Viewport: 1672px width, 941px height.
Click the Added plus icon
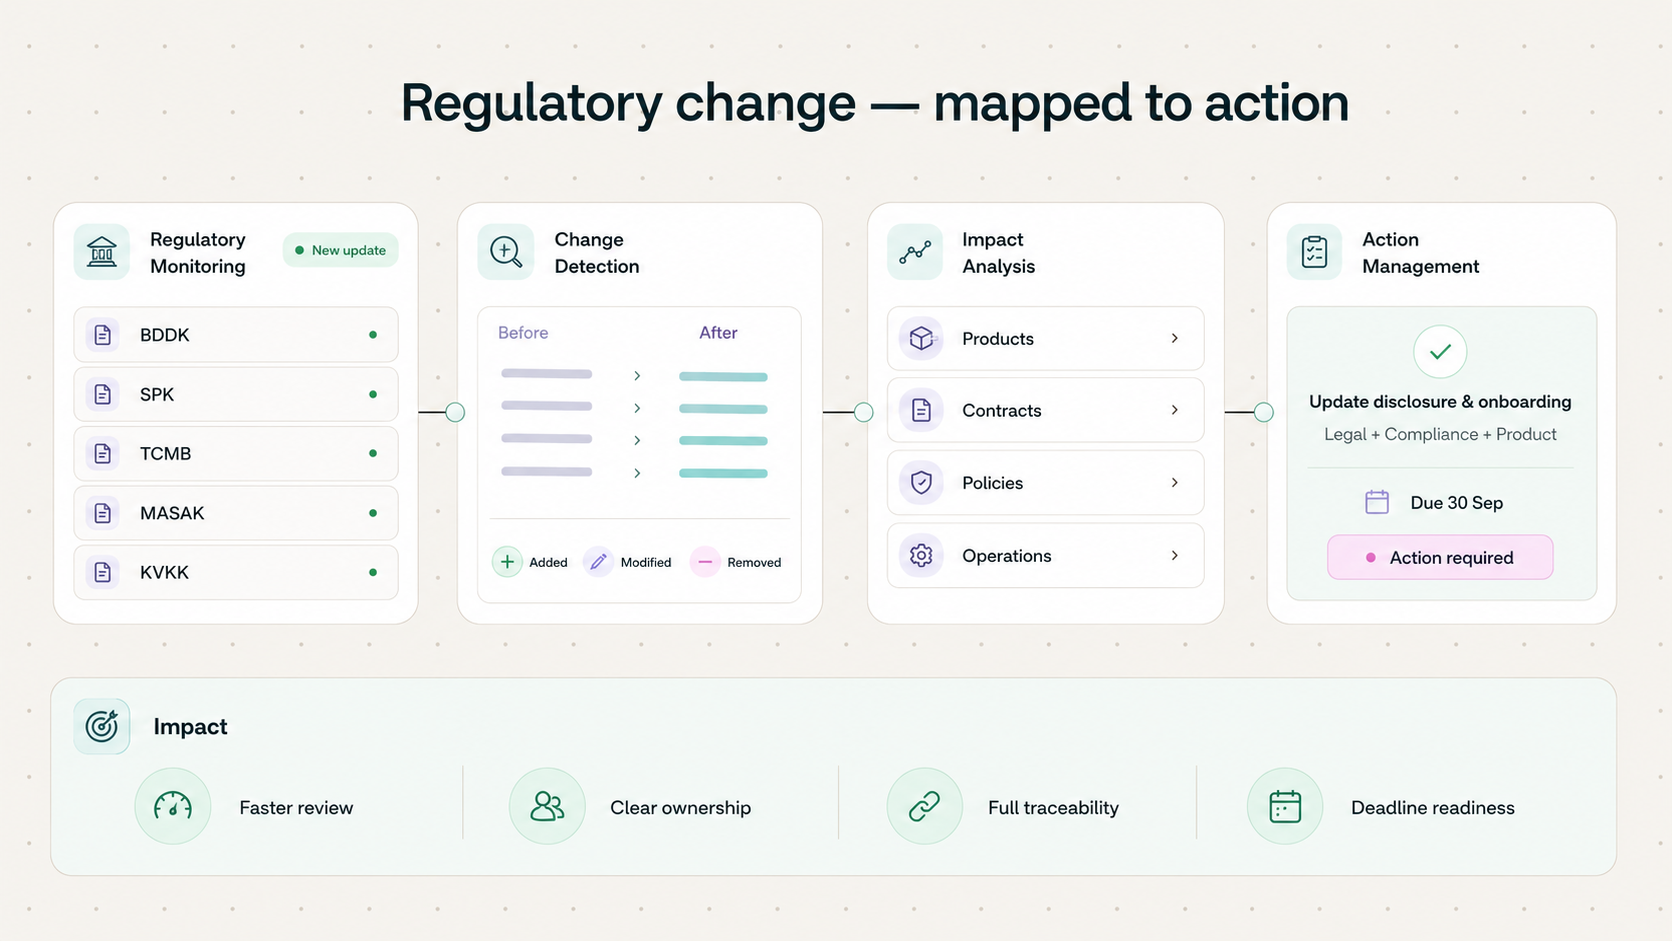(x=507, y=562)
